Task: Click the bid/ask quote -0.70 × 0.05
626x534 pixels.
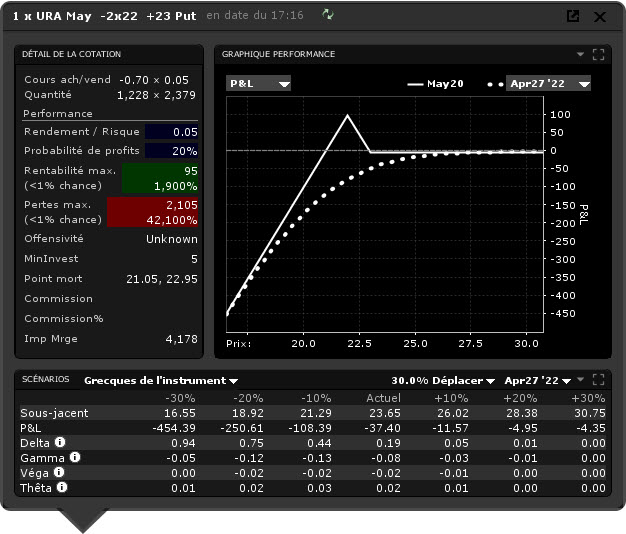Action: pos(154,80)
